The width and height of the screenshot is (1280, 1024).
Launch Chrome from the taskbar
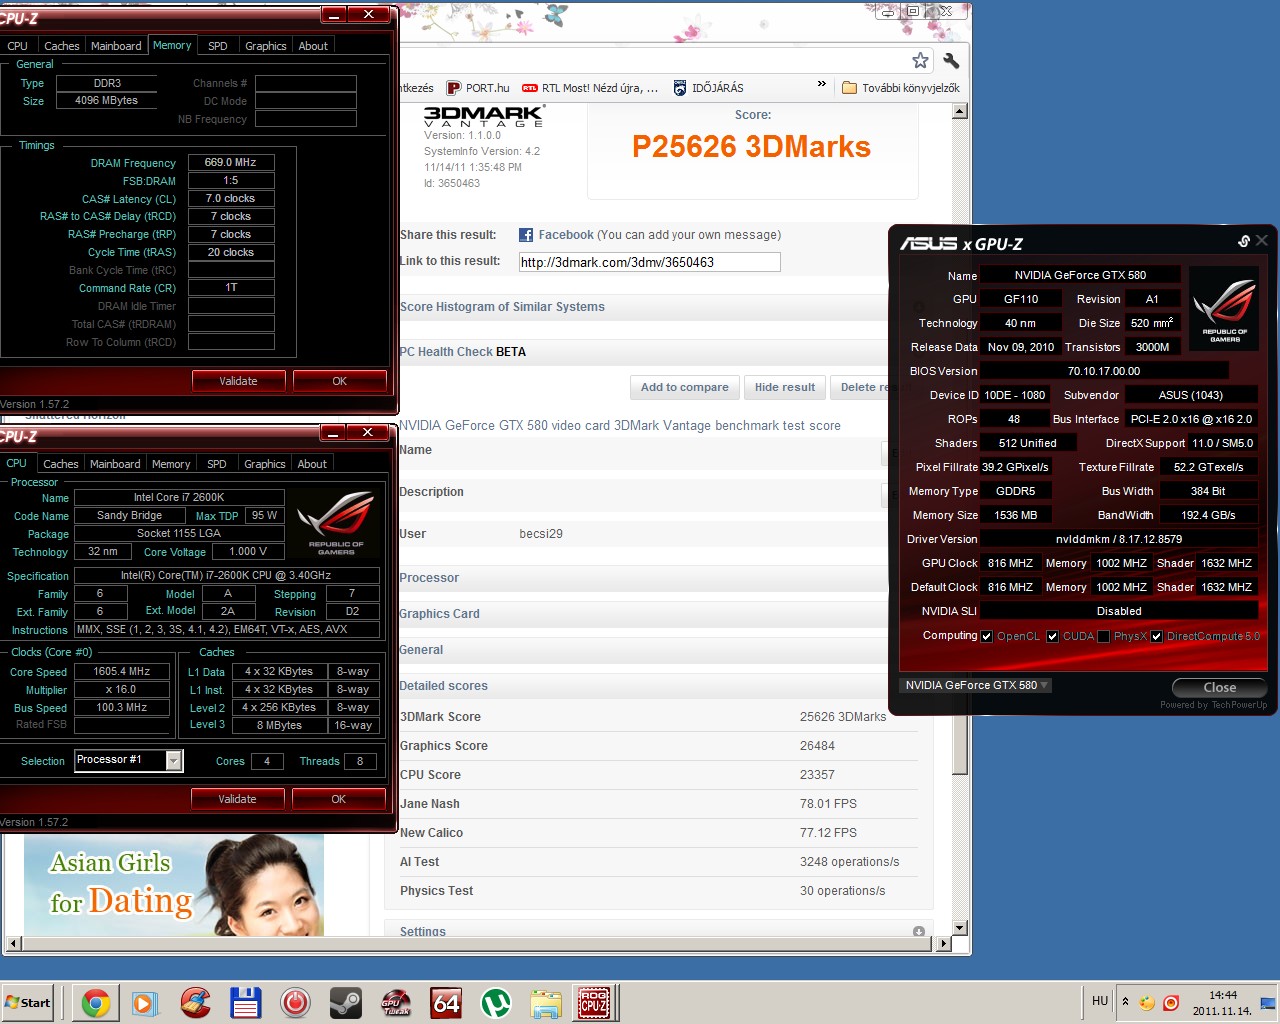(x=96, y=1002)
